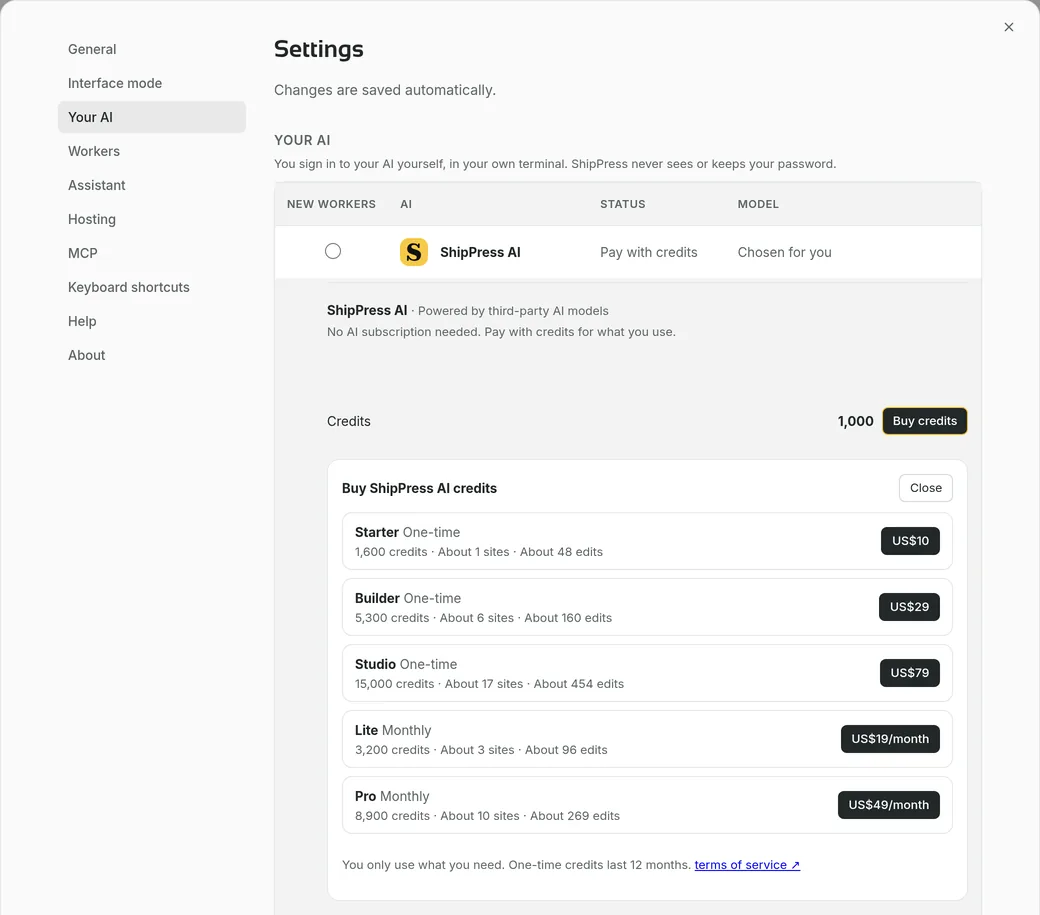This screenshot has height=915, width=1040.
Task: Click the Settings page title
Action: pyautogui.click(x=318, y=49)
